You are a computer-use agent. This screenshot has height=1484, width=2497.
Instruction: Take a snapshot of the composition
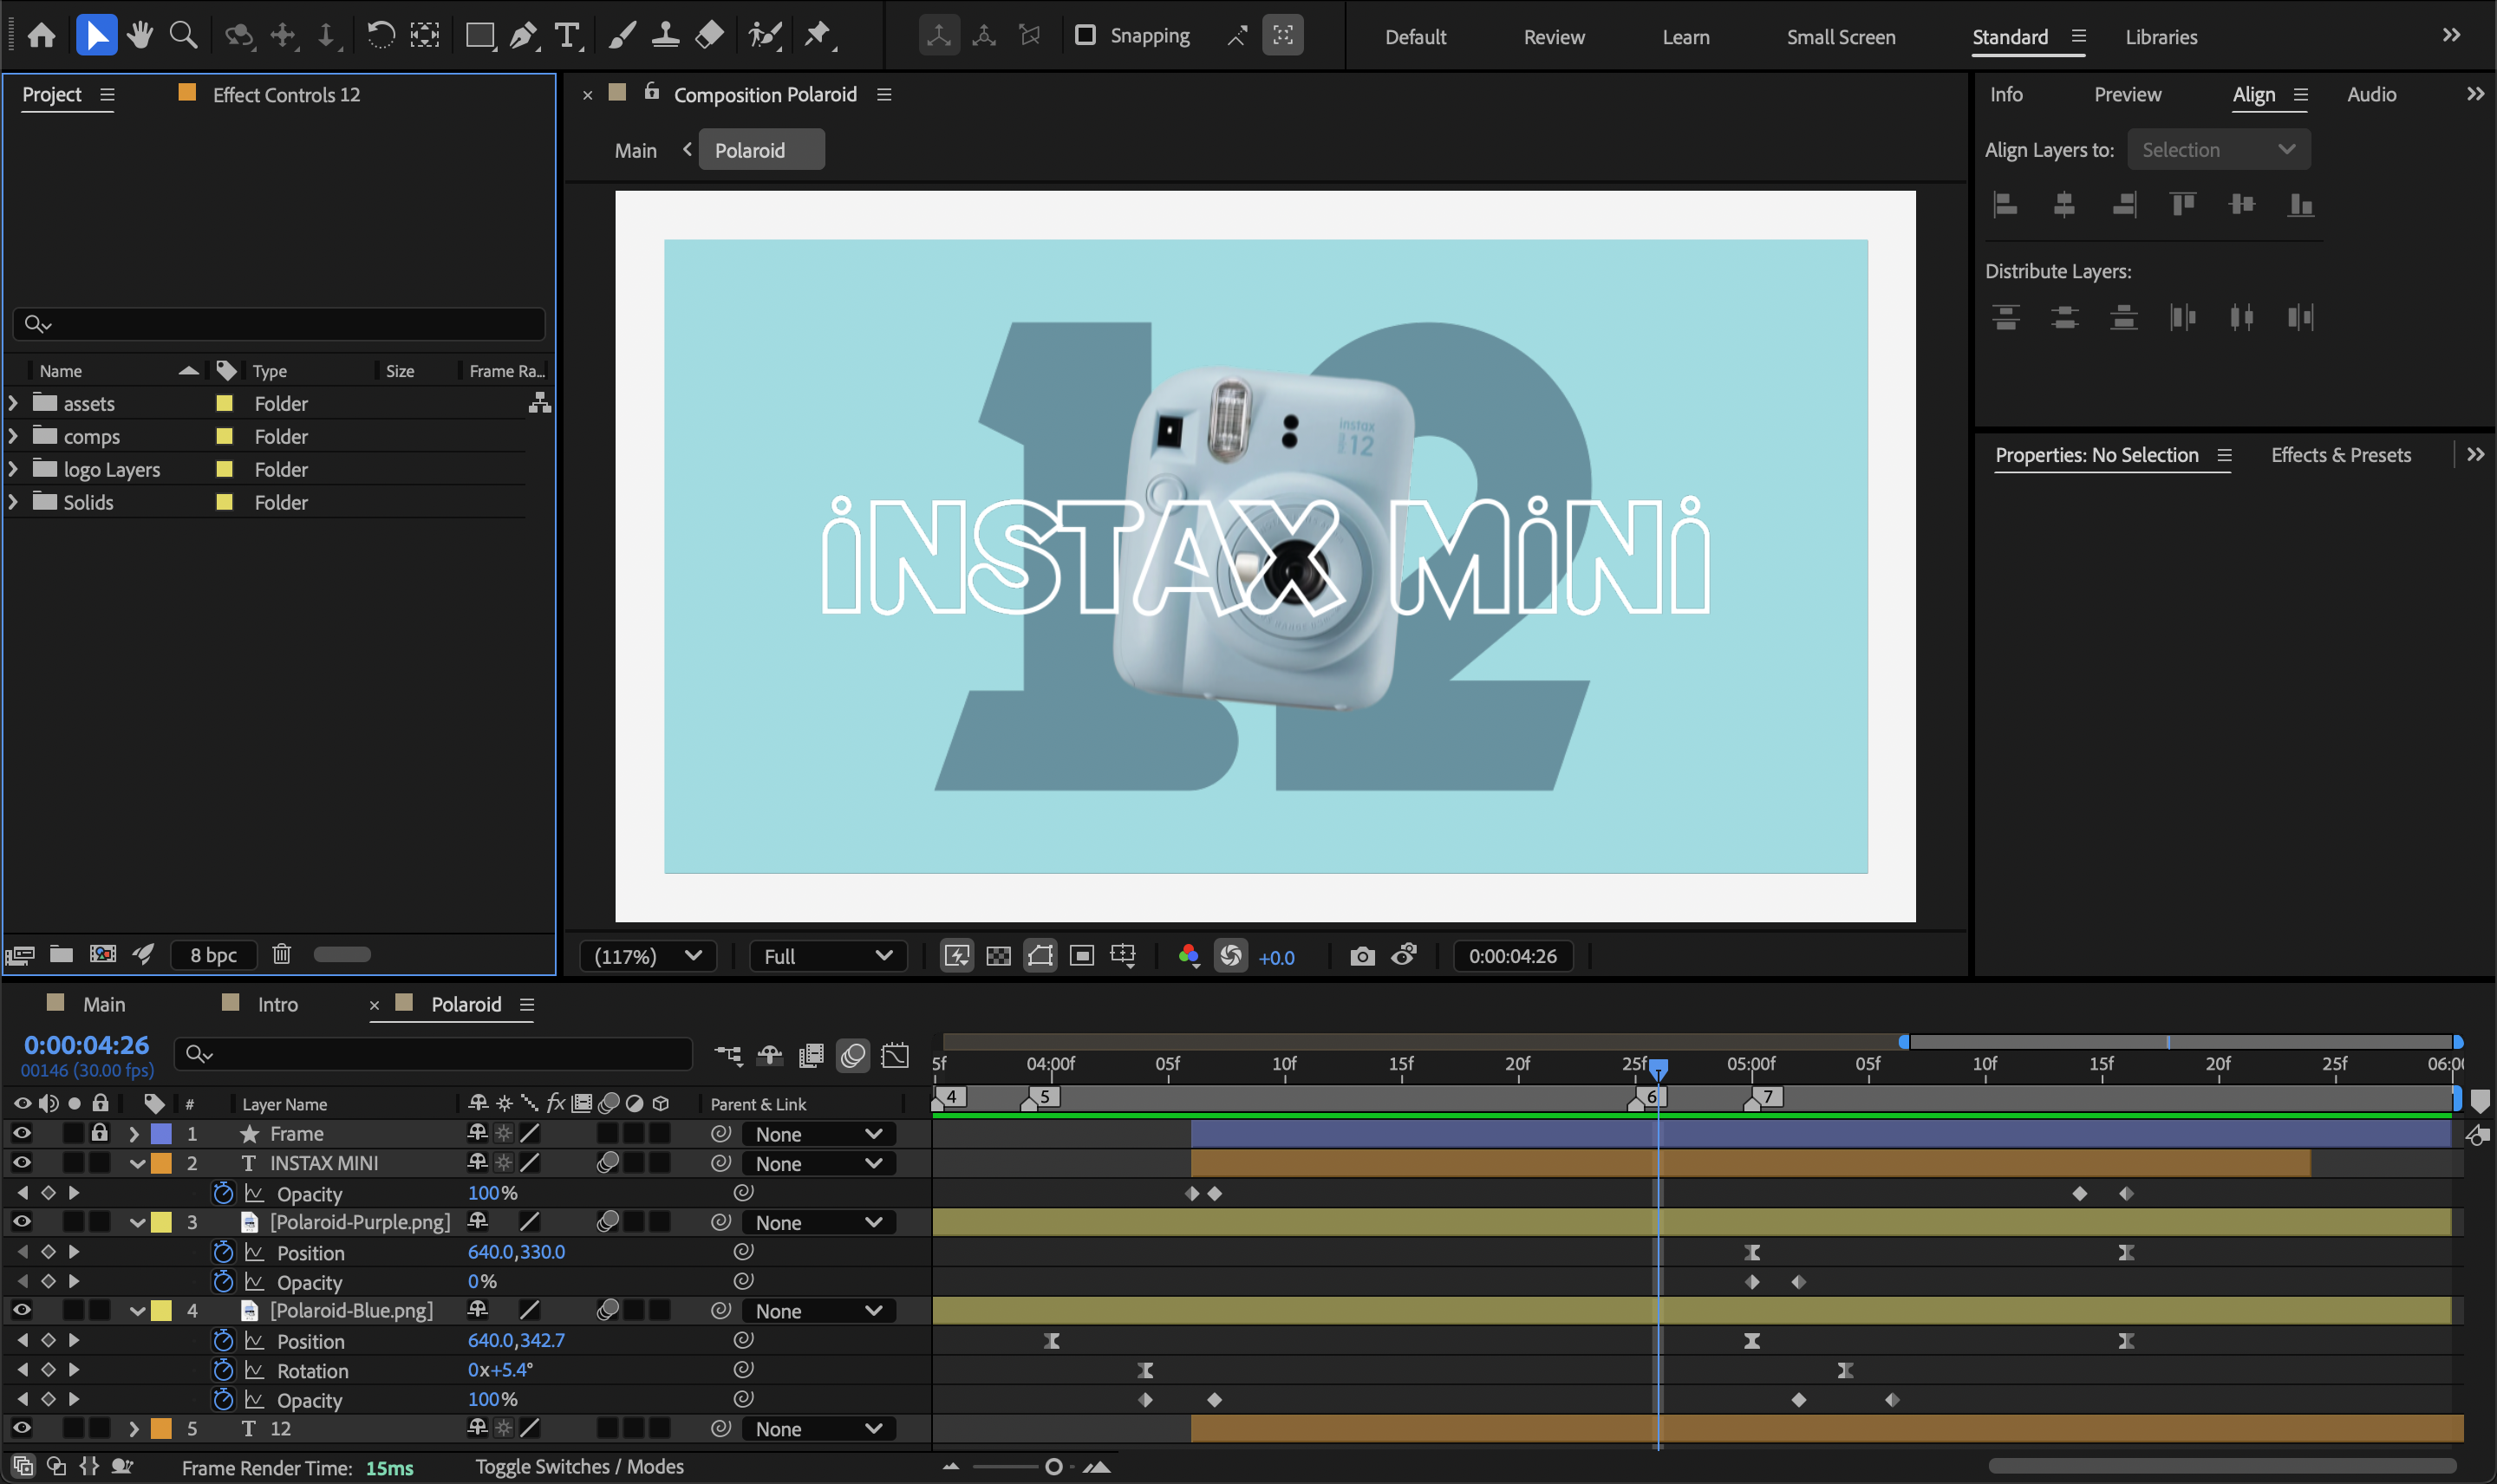[1363, 956]
